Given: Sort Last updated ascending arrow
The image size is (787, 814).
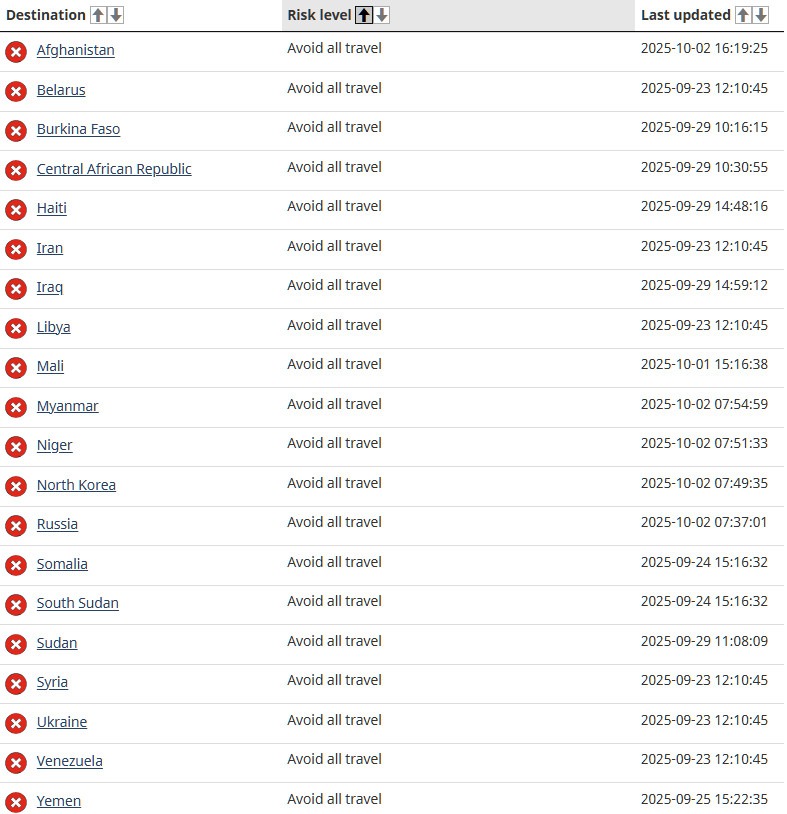Looking at the screenshot, I should coord(743,15).
